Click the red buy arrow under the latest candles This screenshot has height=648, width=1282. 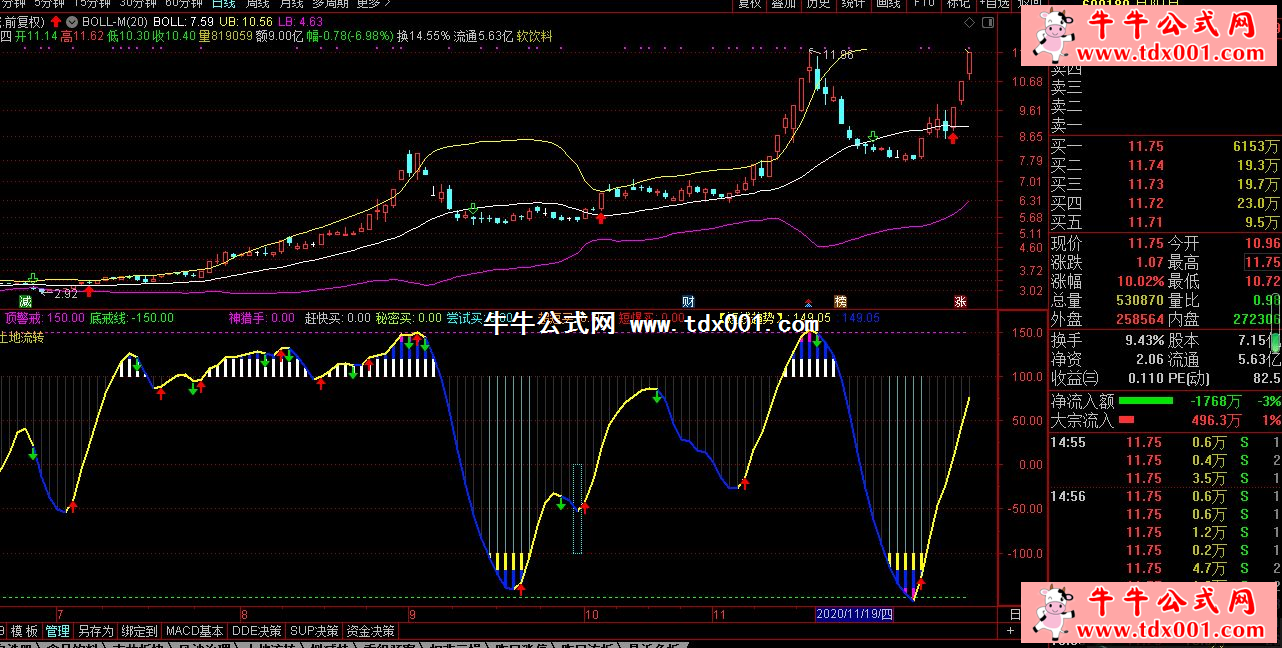click(953, 137)
